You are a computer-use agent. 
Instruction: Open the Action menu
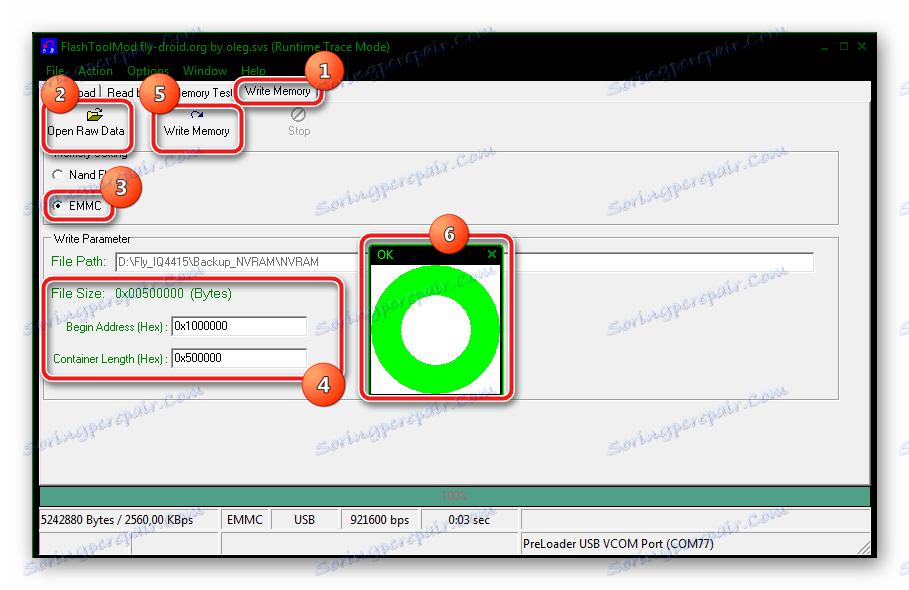pos(95,71)
